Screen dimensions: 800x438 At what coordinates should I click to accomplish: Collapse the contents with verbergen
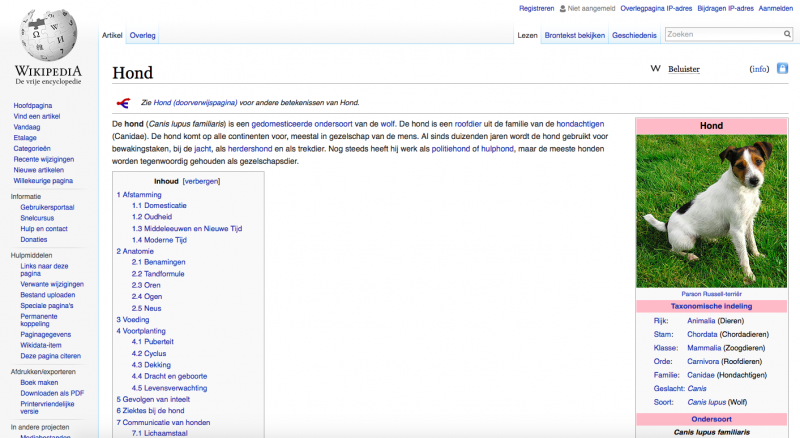click(202, 181)
